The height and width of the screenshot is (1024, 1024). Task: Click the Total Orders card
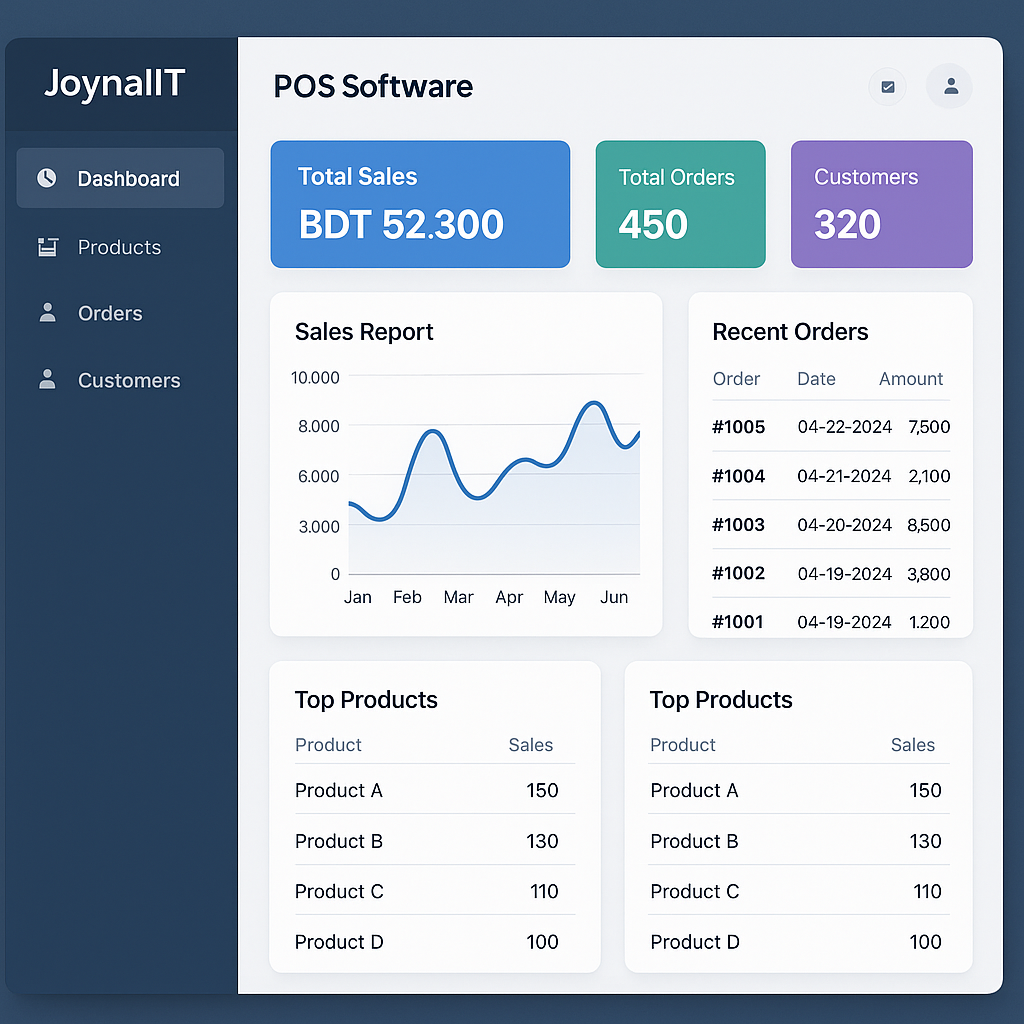(680, 204)
